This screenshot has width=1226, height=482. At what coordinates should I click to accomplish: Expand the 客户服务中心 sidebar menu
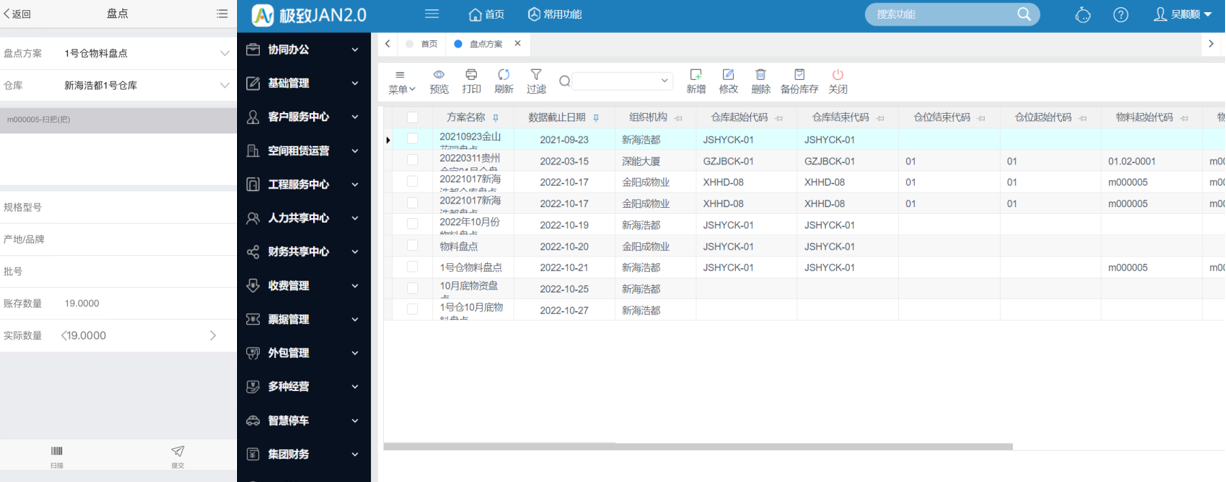click(x=303, y=117)
